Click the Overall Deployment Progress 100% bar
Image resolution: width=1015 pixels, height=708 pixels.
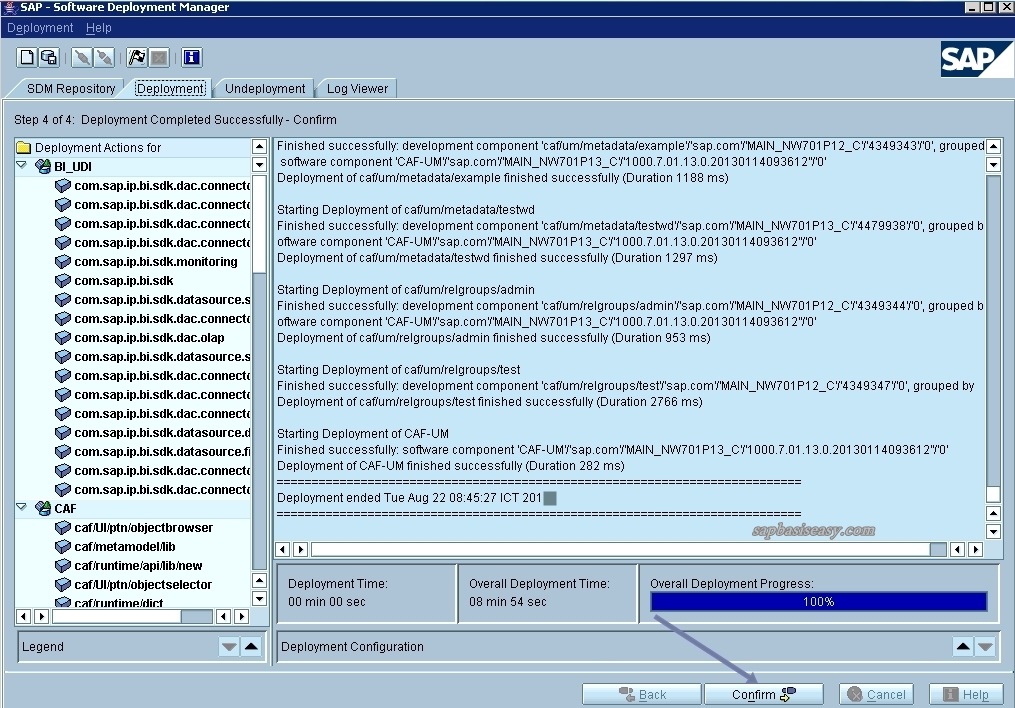[x=819, y=602]
